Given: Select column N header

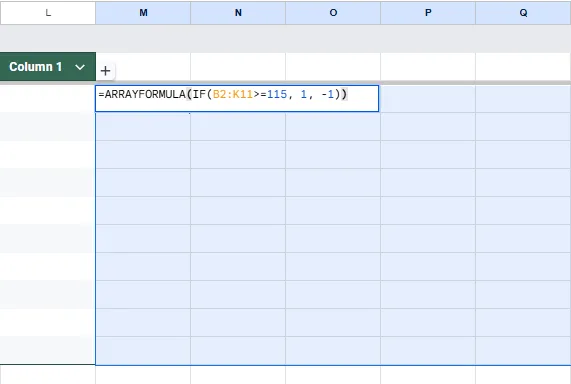Looking at the screenshot, I should [x=238, y=13].
